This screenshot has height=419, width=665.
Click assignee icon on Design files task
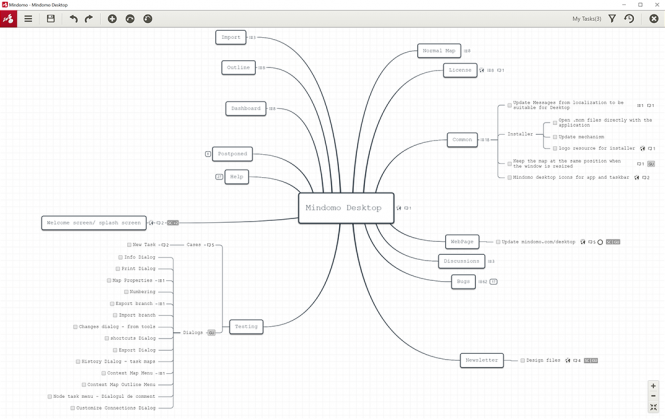[568, 360]
